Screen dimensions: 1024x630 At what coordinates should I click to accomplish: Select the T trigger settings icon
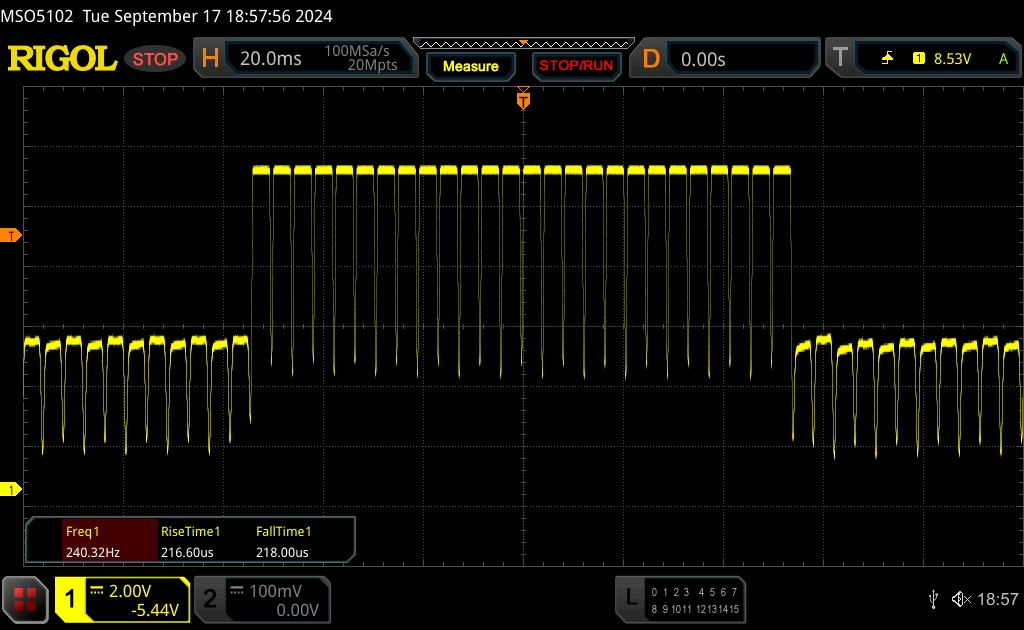[x=840, y=59]
